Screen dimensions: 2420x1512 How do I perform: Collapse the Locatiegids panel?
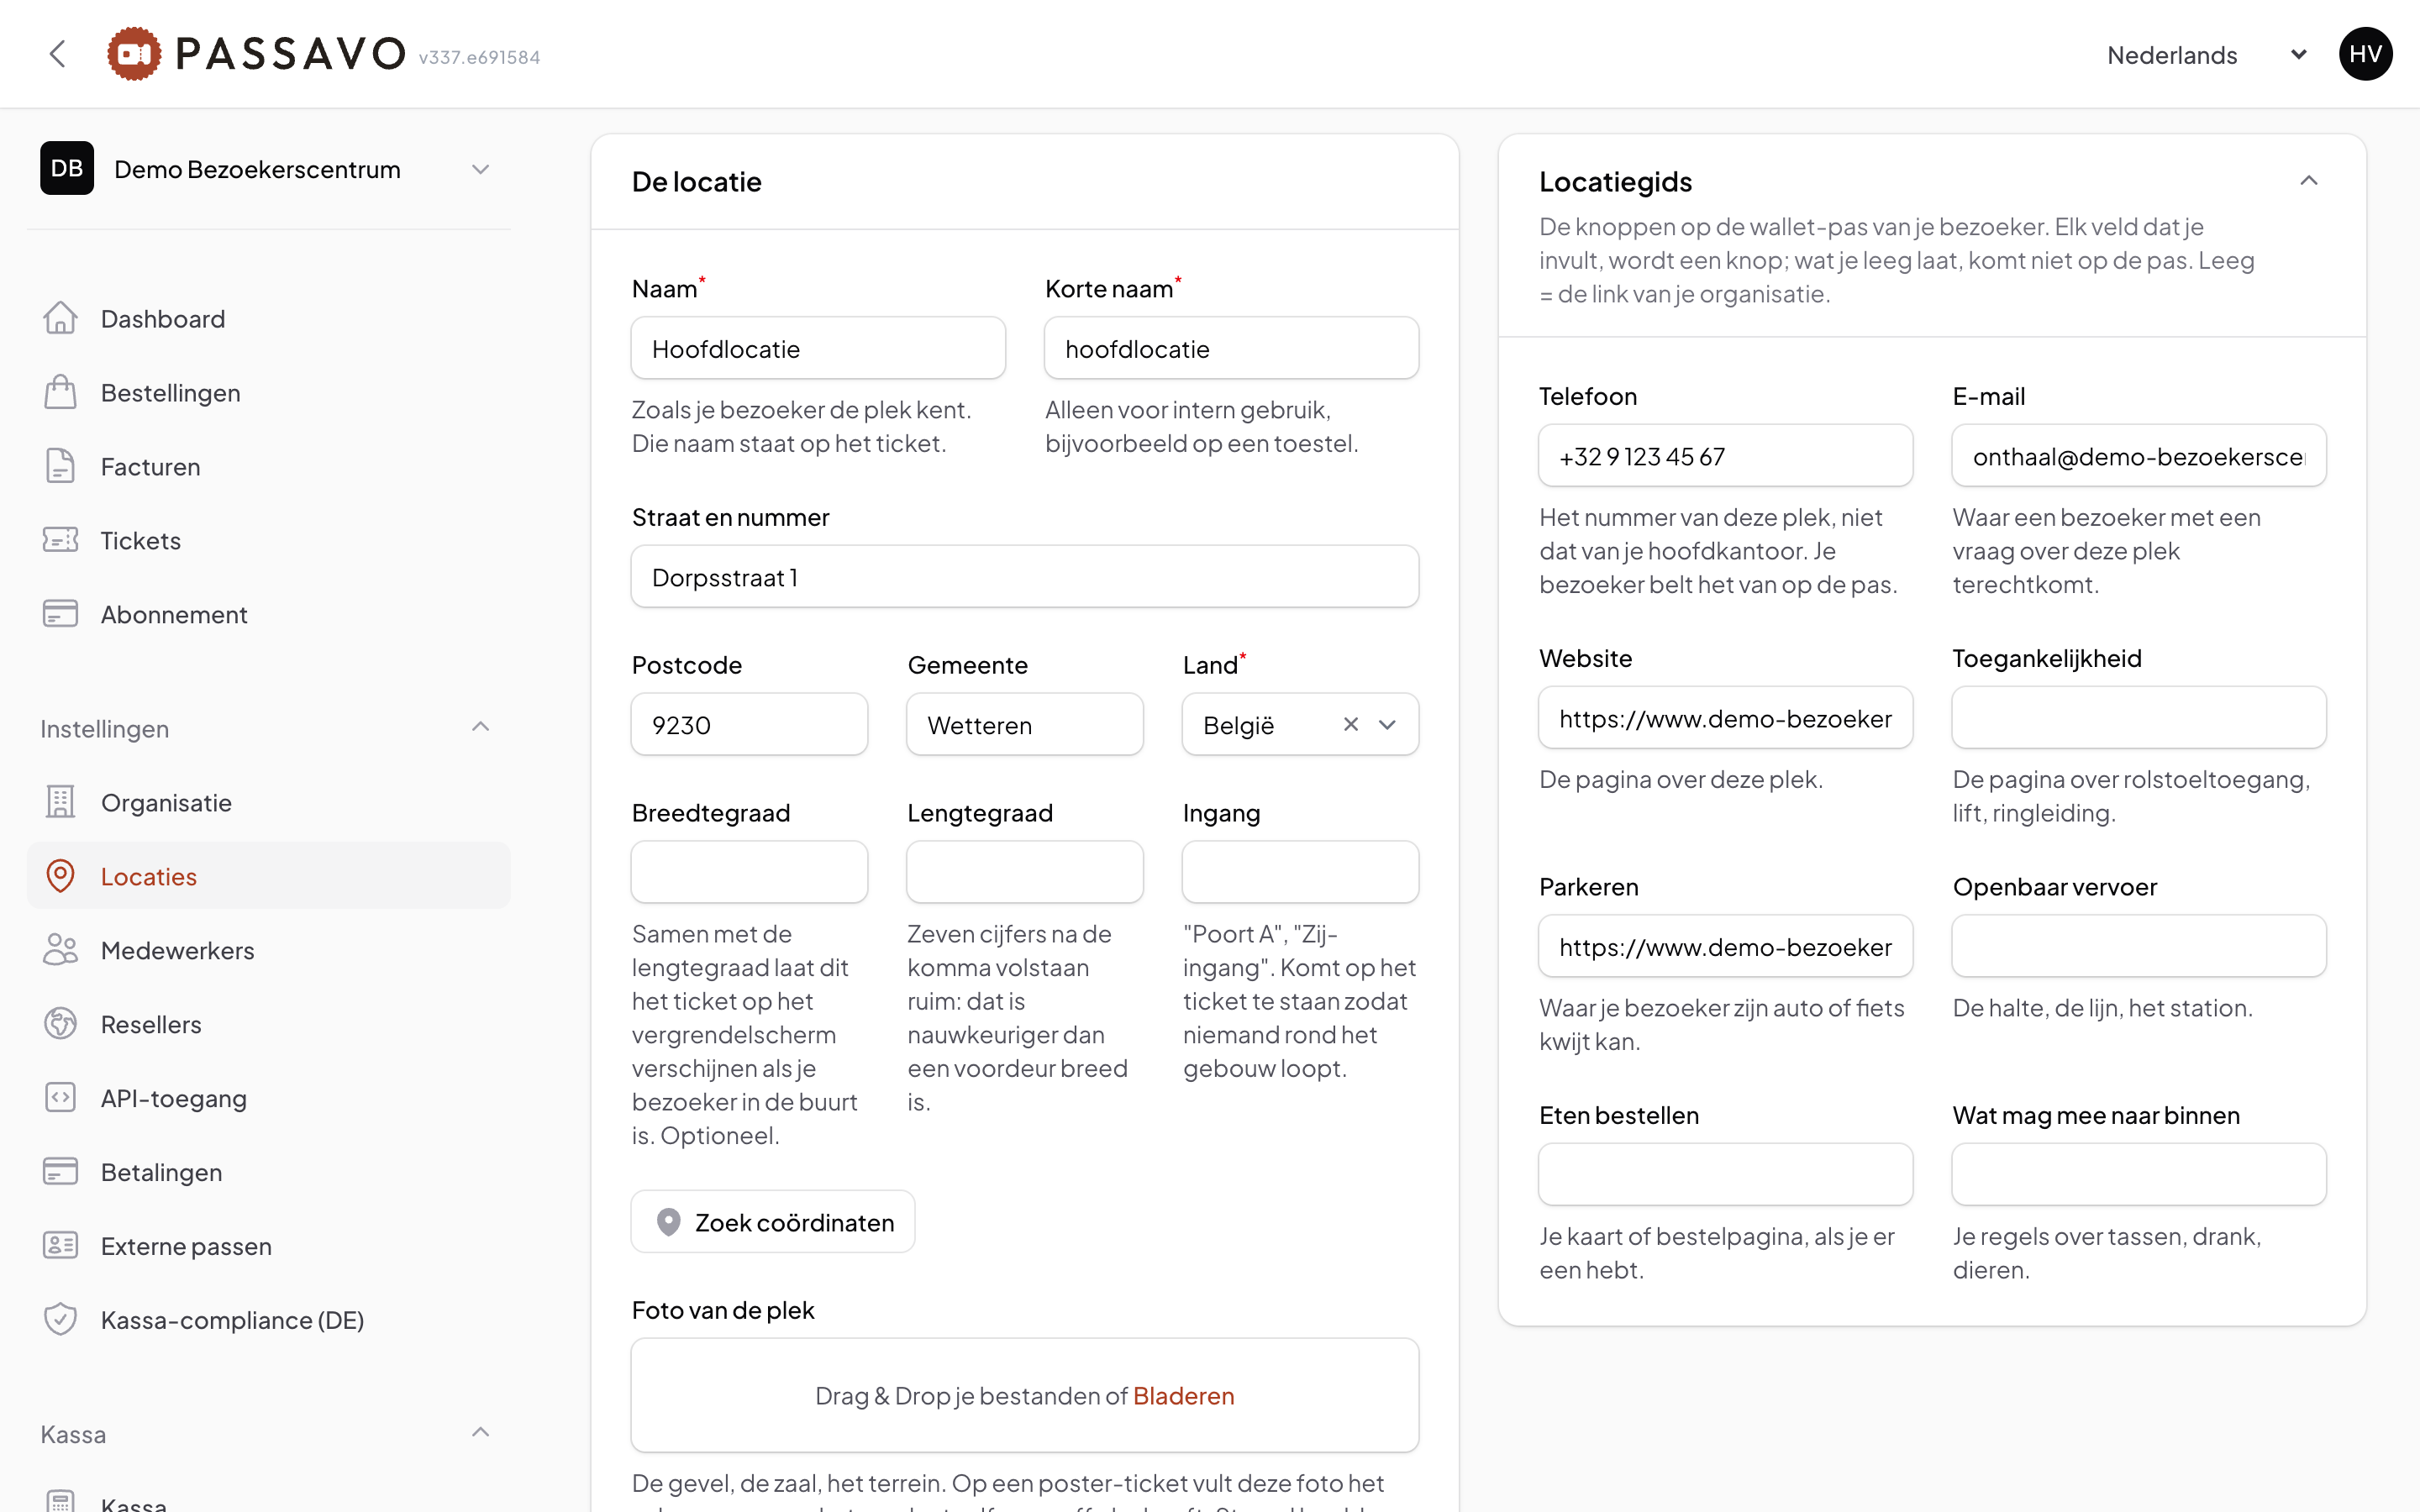[x=2309, y=181]
